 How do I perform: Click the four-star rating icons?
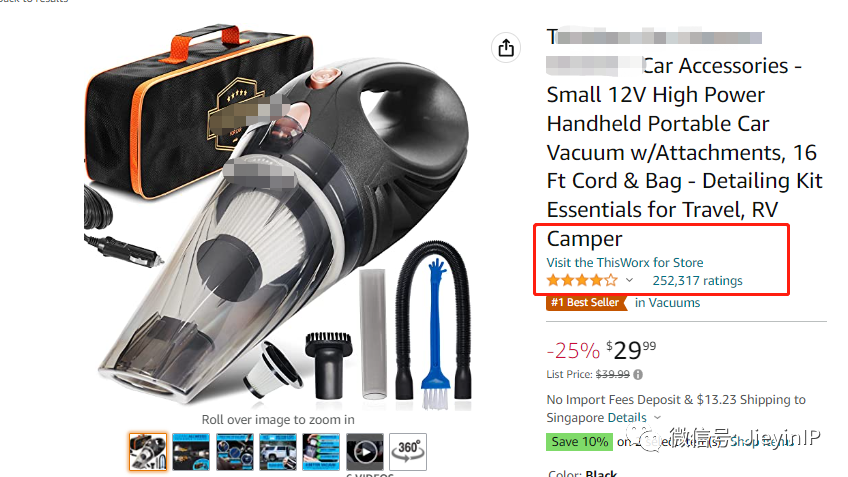[582, 280]
